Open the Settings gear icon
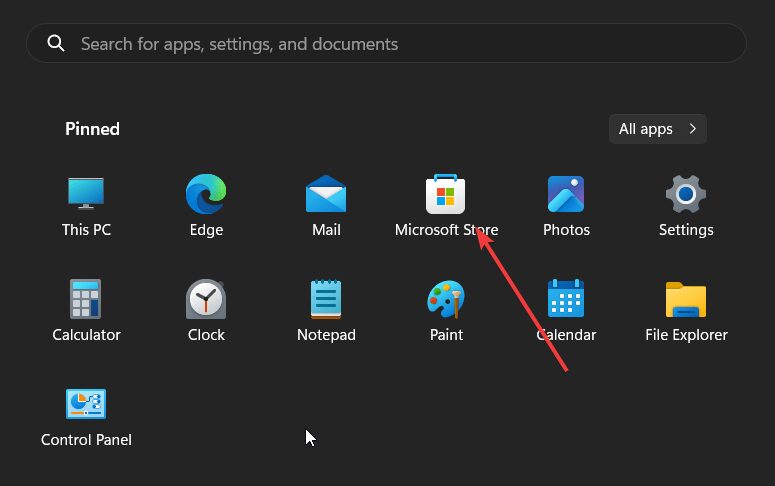Viewport: 775px width, 486px height. click(686, 194)
